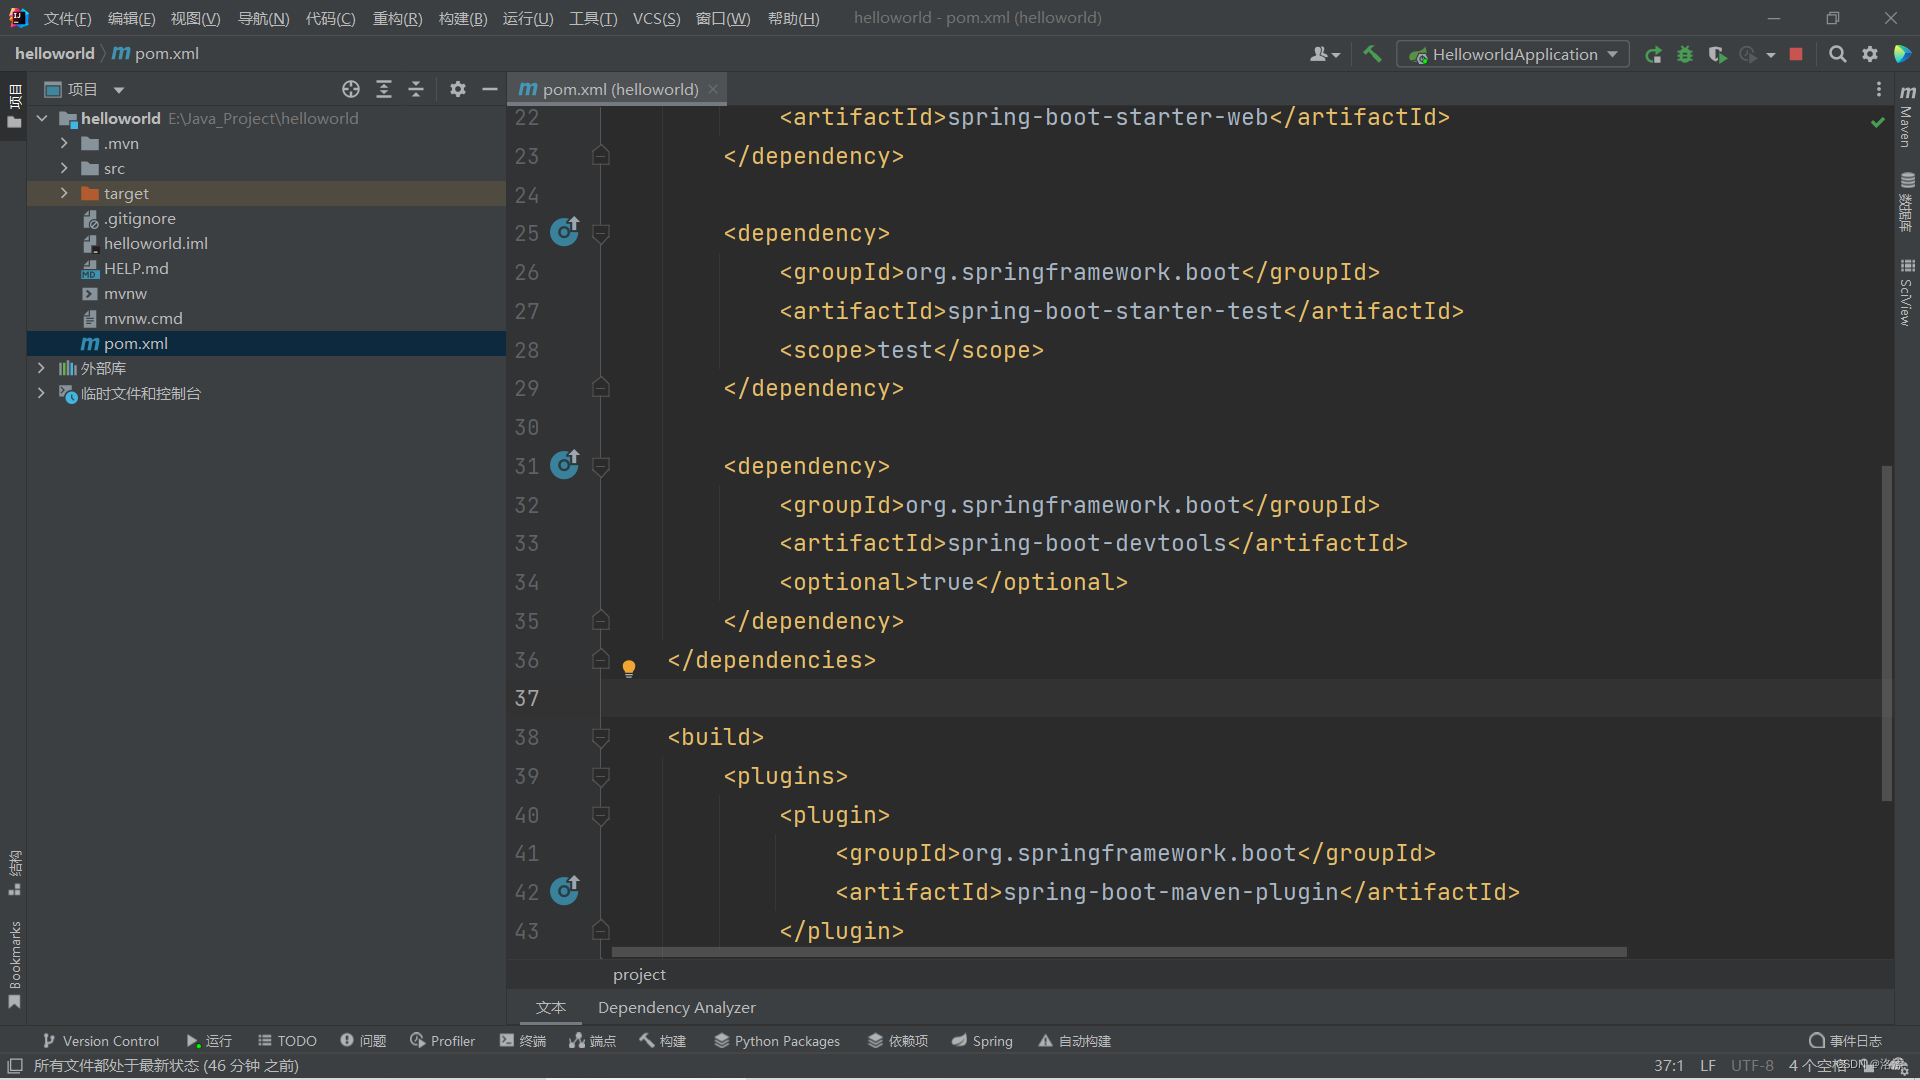Open the 运行(U) menu
This screenshot has width=1920, height=1080.
(x=528, y=18)
